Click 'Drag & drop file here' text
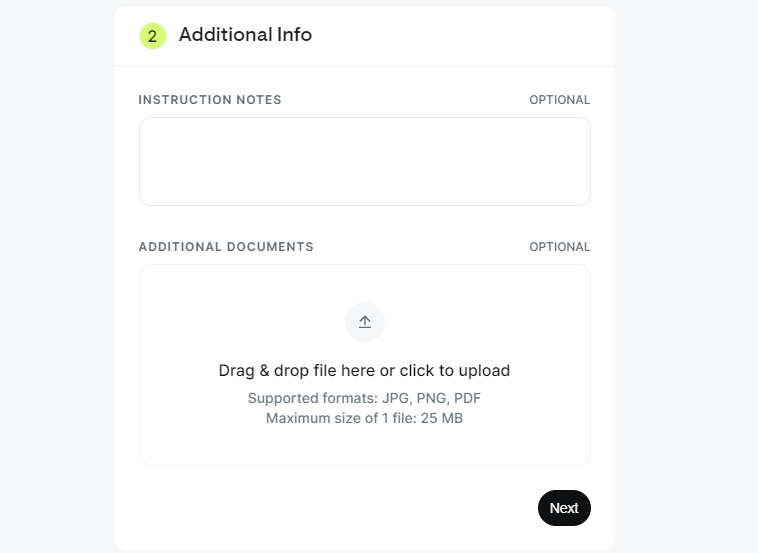 (x=297, y=370)
